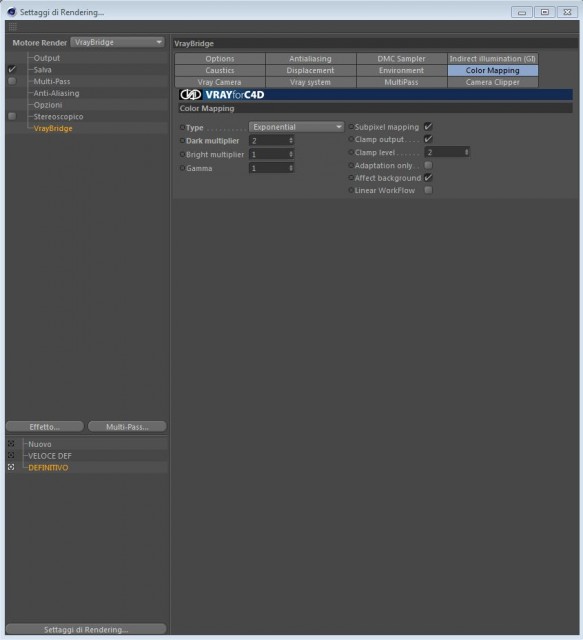Click the grid grip icon below title bar

[13, 27]
